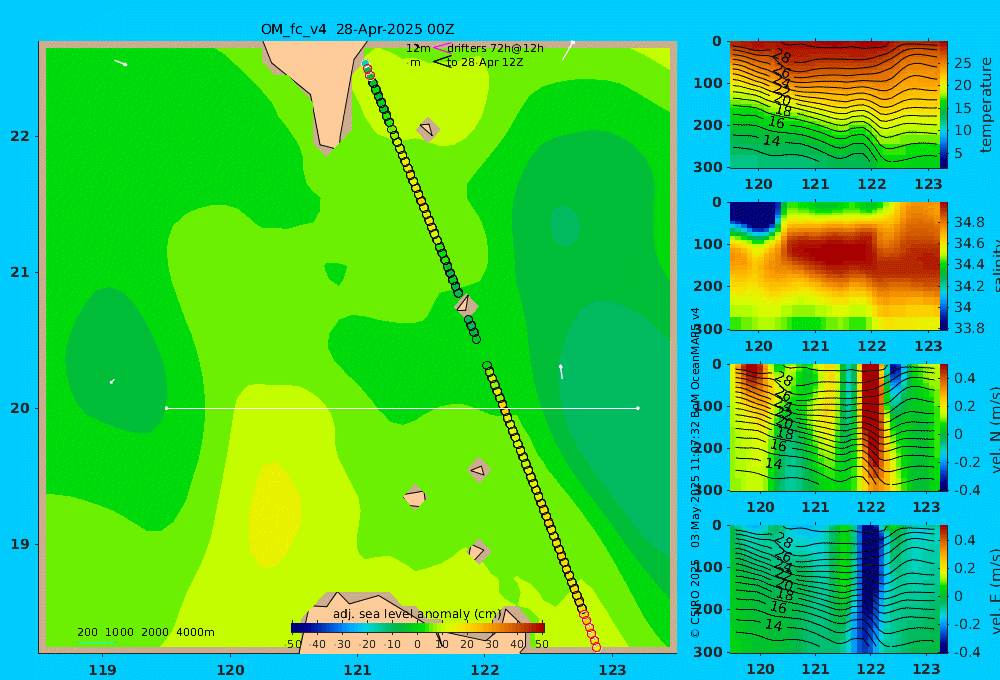Open the salinity depth section panel
This screenshot has height=680, width=1000.
tap(834, 266)
